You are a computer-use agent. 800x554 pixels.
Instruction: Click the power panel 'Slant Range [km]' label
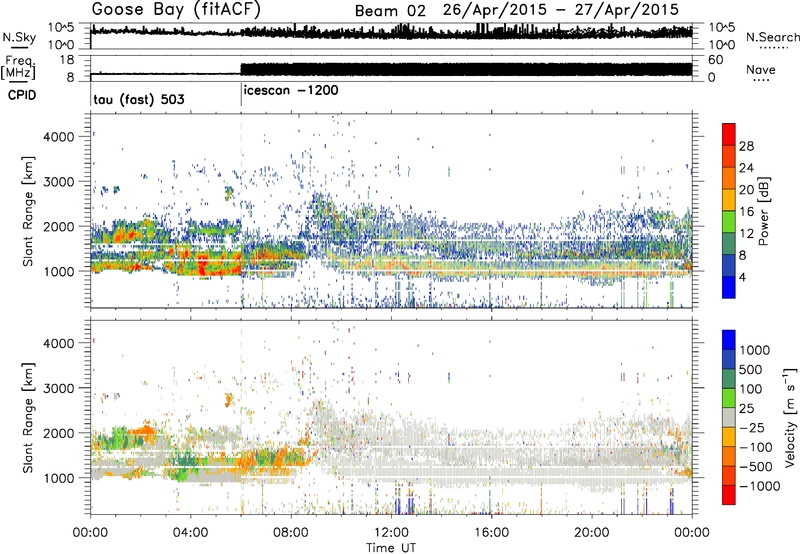[28, 211]
